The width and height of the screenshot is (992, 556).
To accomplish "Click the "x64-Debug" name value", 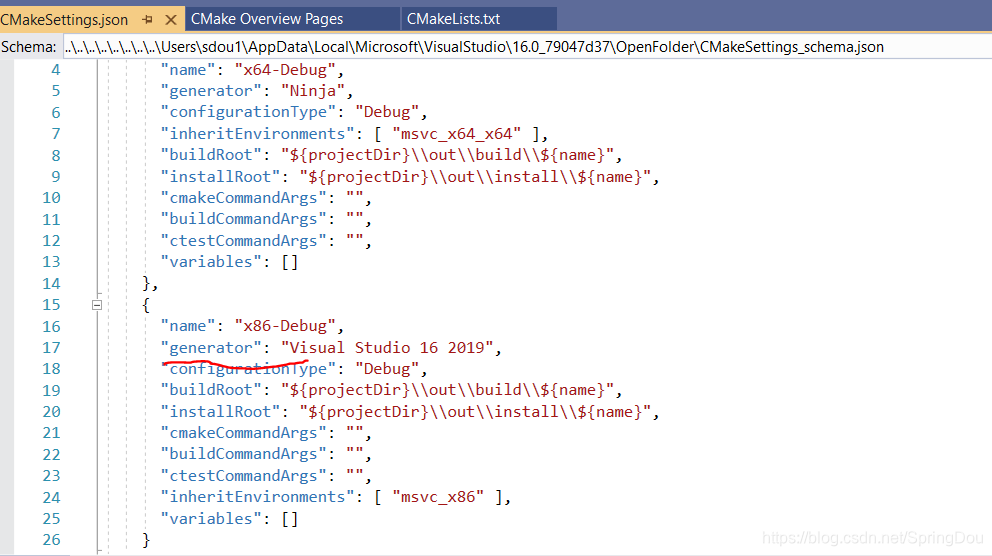I will click(285, 70).
